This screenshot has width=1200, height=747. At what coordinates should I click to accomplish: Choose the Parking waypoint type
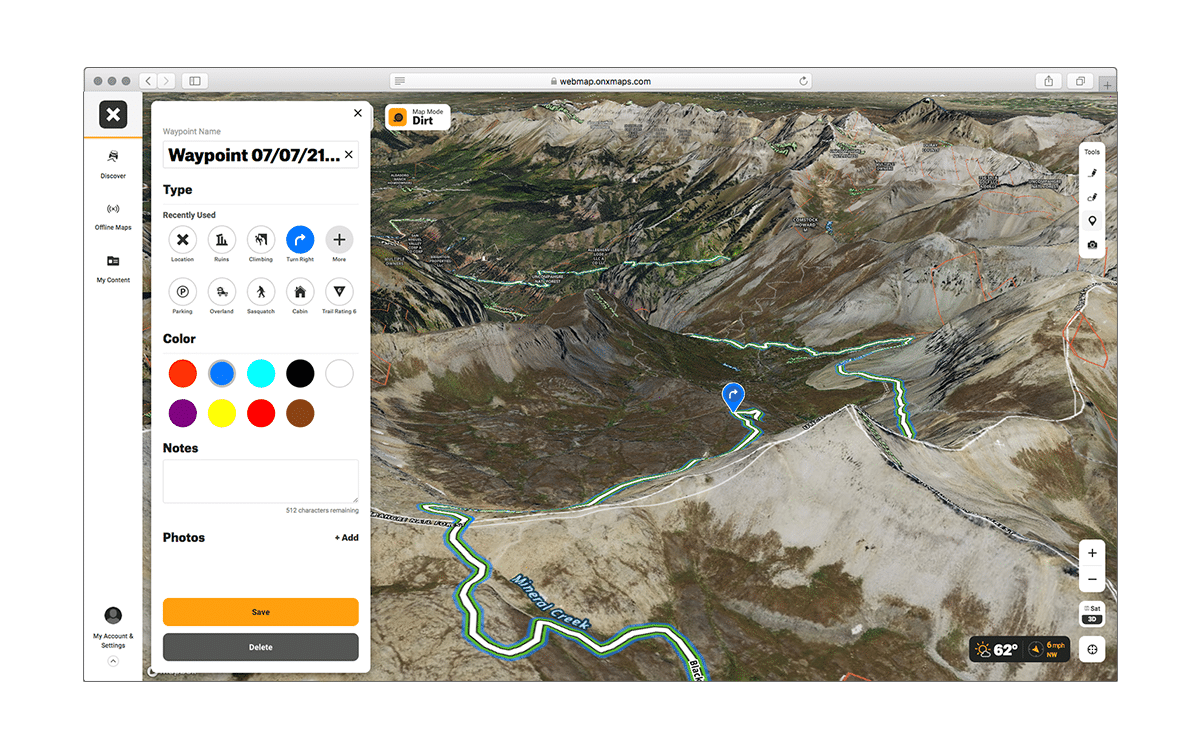[182, 292]
